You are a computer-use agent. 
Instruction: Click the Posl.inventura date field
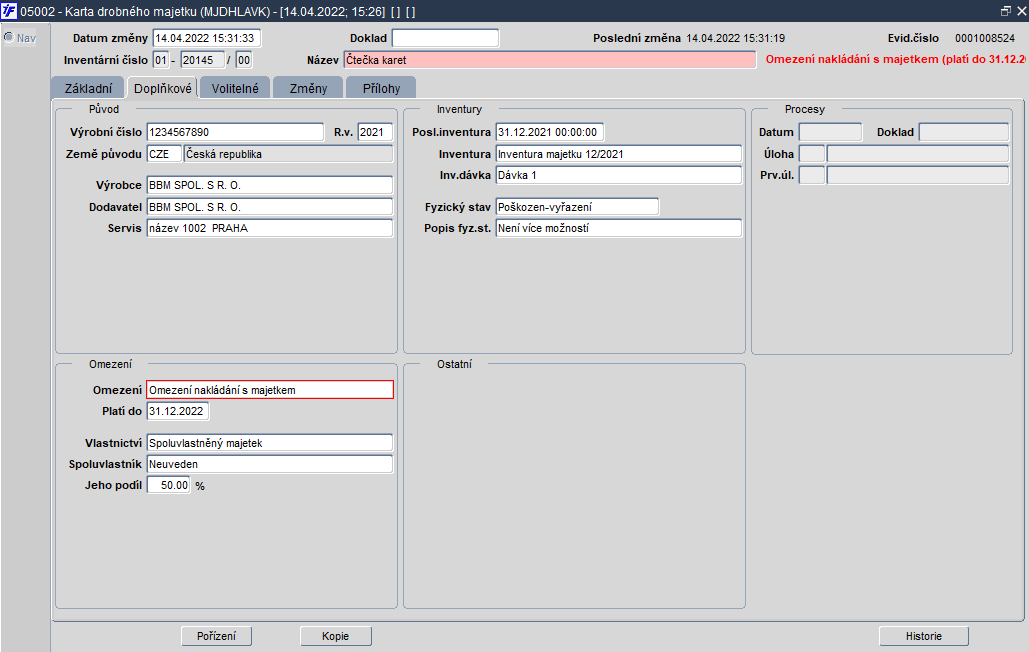tap(549, 132)
